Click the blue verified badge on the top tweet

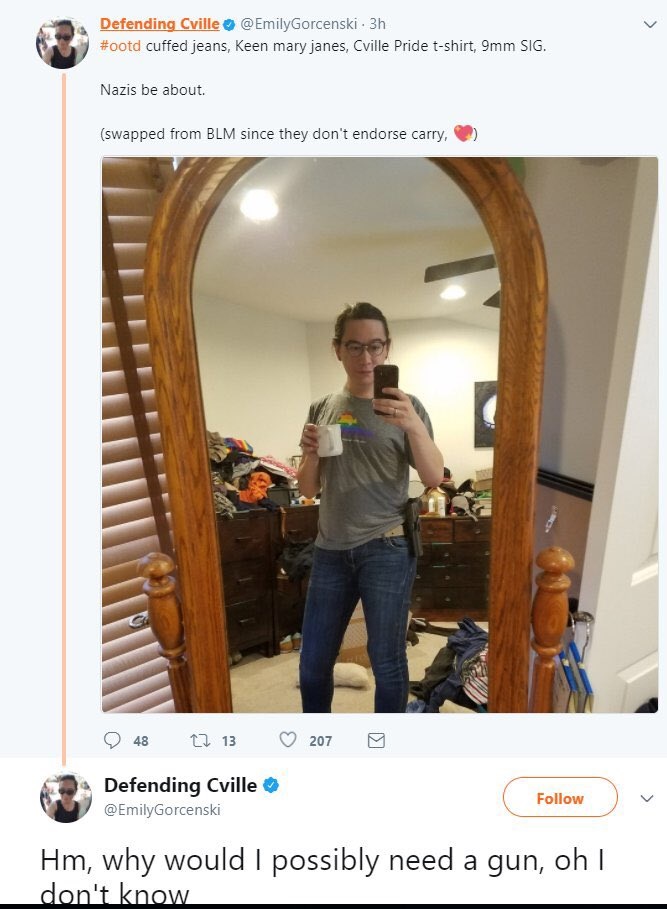229,24
